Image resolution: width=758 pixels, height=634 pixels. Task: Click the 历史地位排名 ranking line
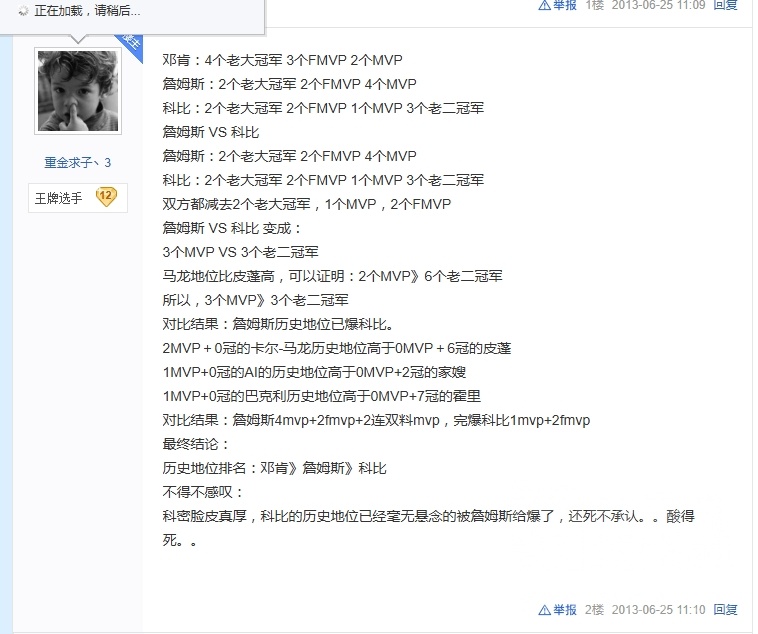pyautogui.click(x=274, y=468)
